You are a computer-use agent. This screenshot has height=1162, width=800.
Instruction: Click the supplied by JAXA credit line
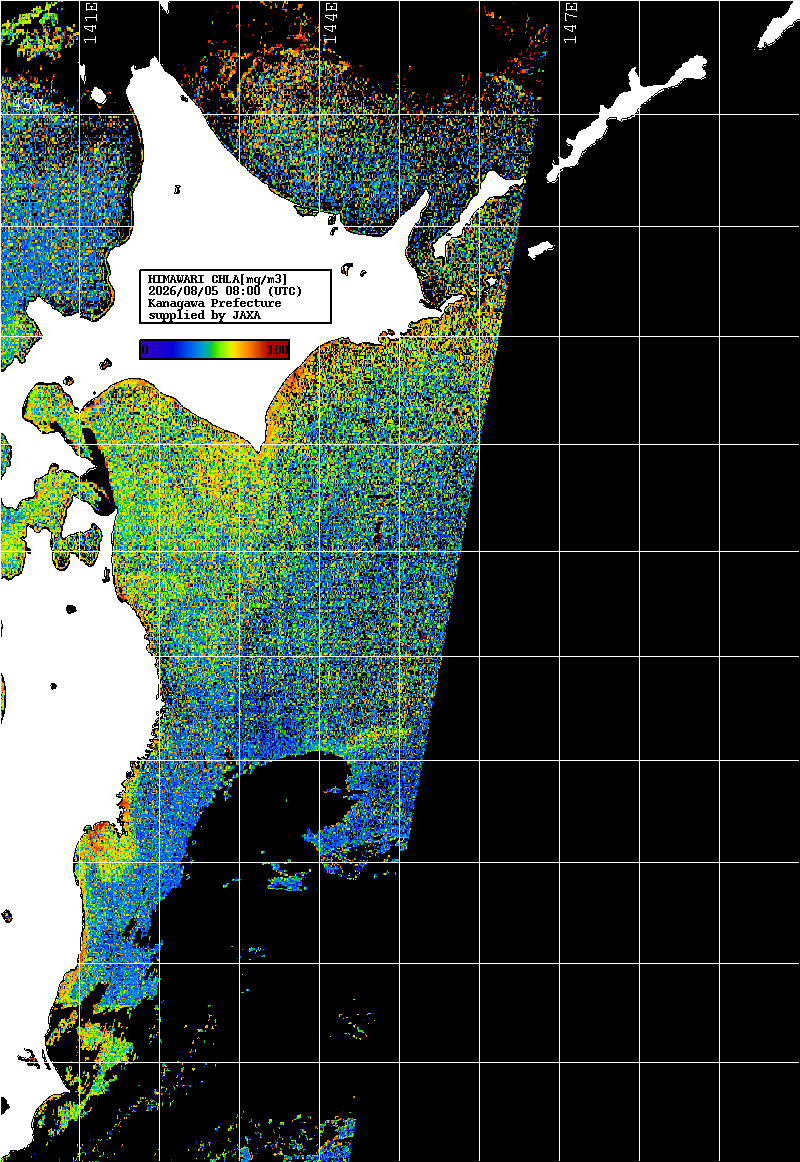204,316
